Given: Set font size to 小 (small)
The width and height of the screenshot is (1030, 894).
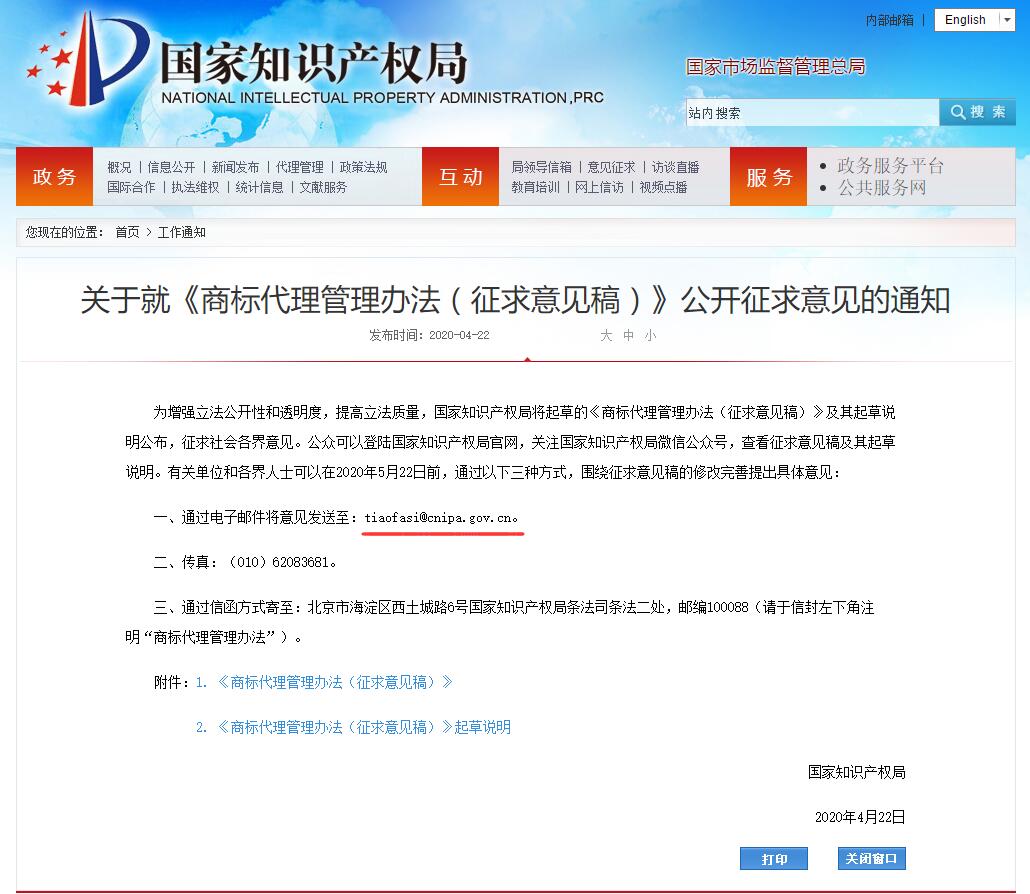Looking at the screenshot, I should [650, 336].
